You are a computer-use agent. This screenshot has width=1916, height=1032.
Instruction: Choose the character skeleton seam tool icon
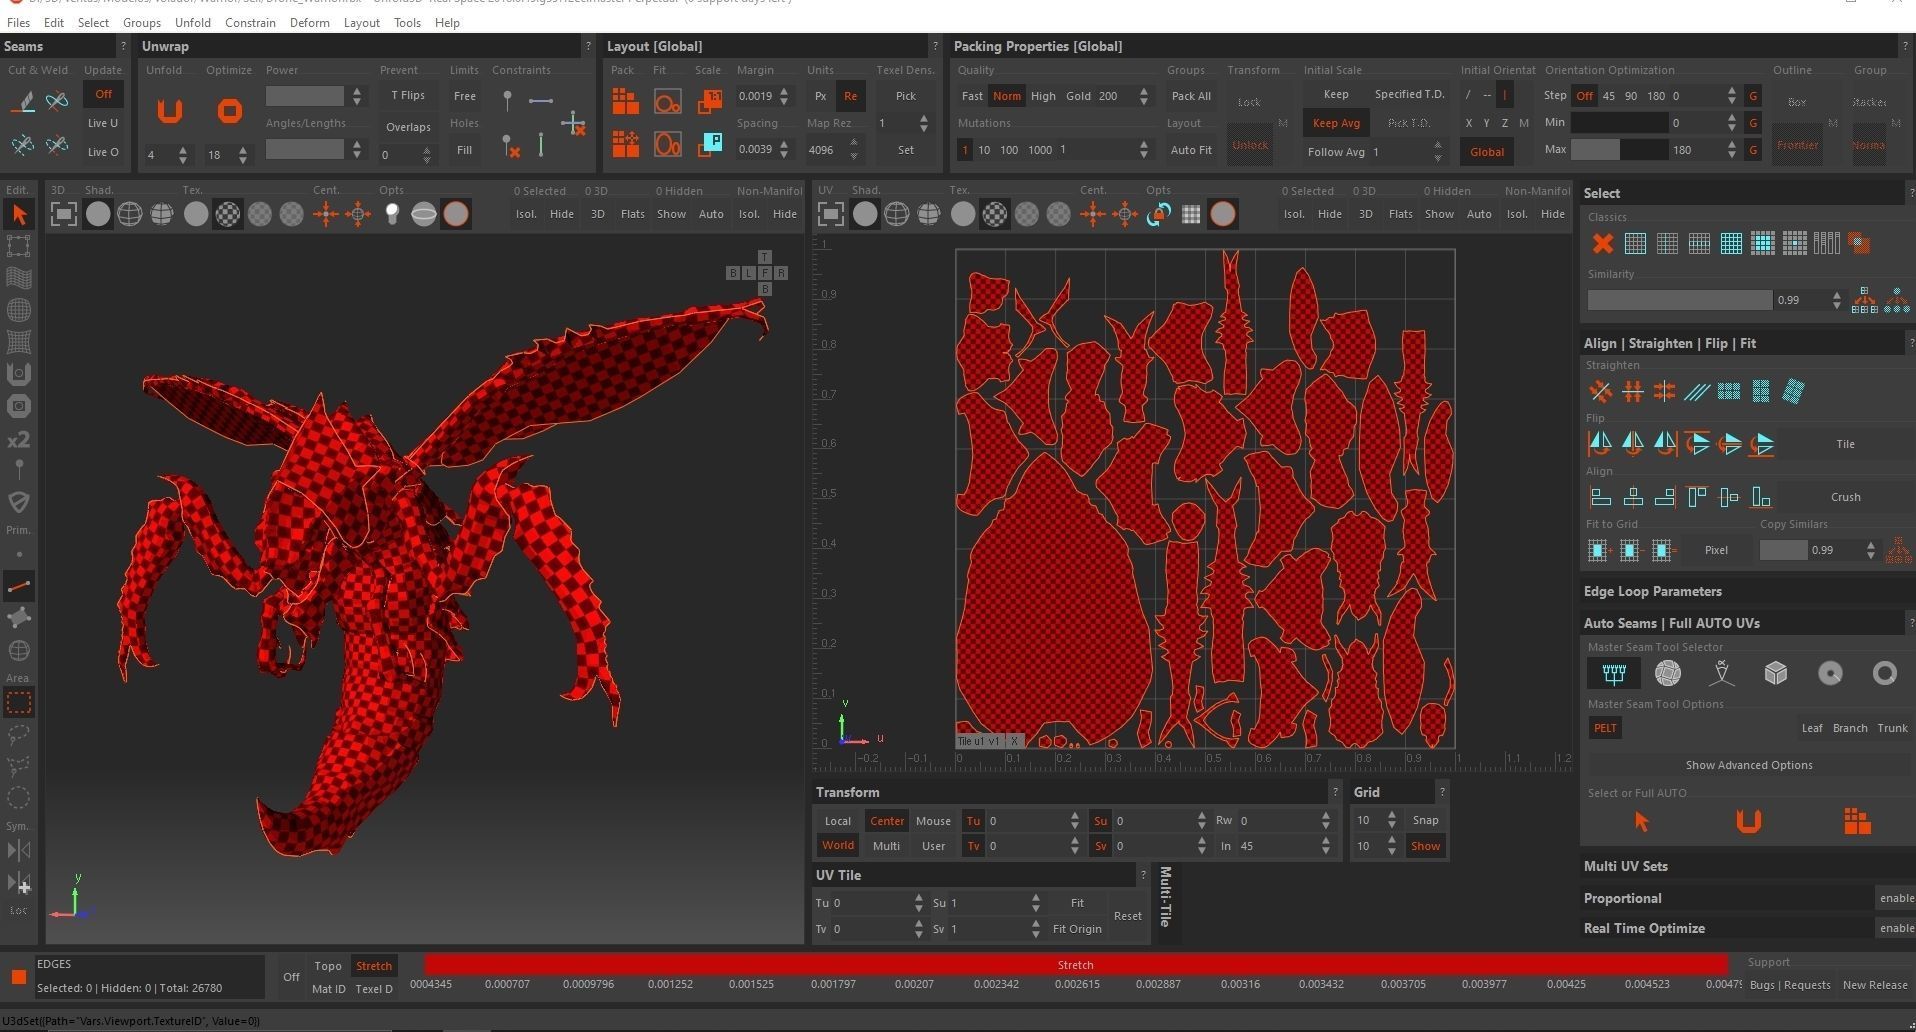click(1721, 674)
